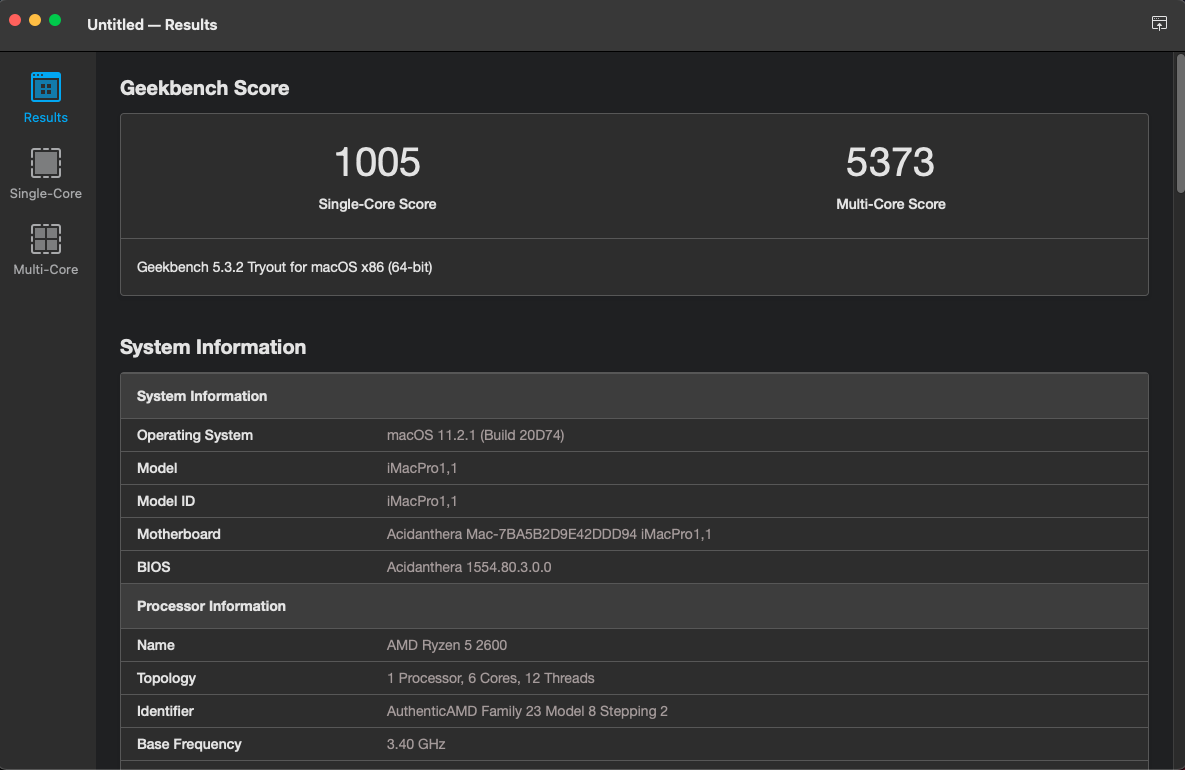Click the "Untitled — Results" window title
The height and width of the screenshot is (770, 1185).
coord(152,24)
